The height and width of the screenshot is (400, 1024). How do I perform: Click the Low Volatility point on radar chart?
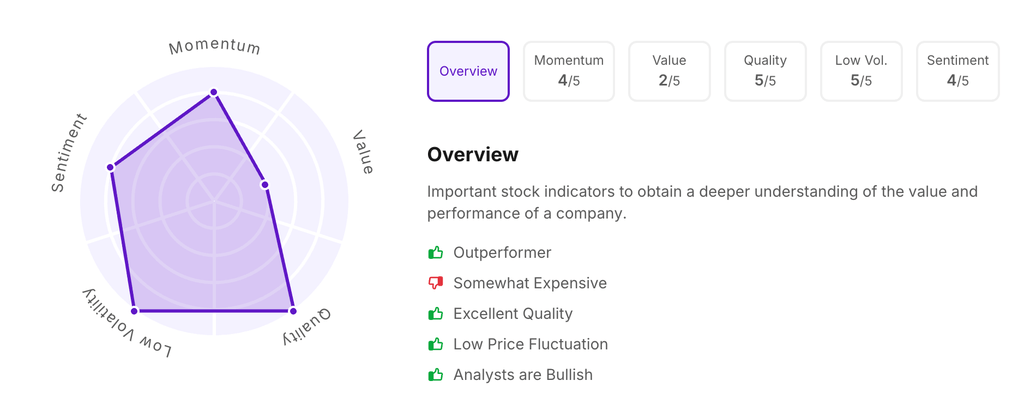click(134, 311)
